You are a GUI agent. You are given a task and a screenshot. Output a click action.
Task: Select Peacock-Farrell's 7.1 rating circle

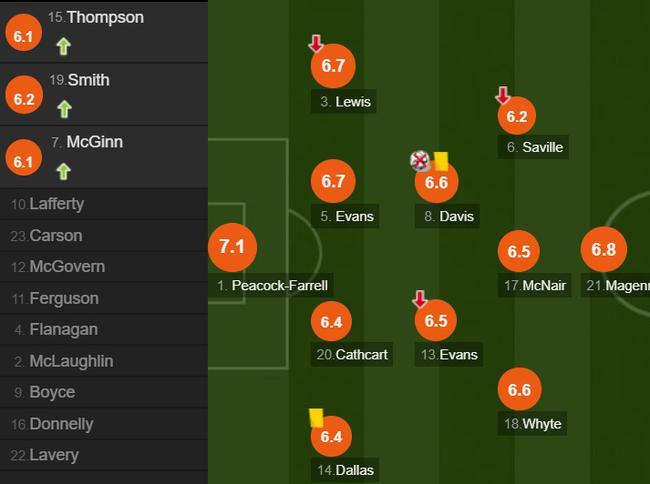coord(232,247)
